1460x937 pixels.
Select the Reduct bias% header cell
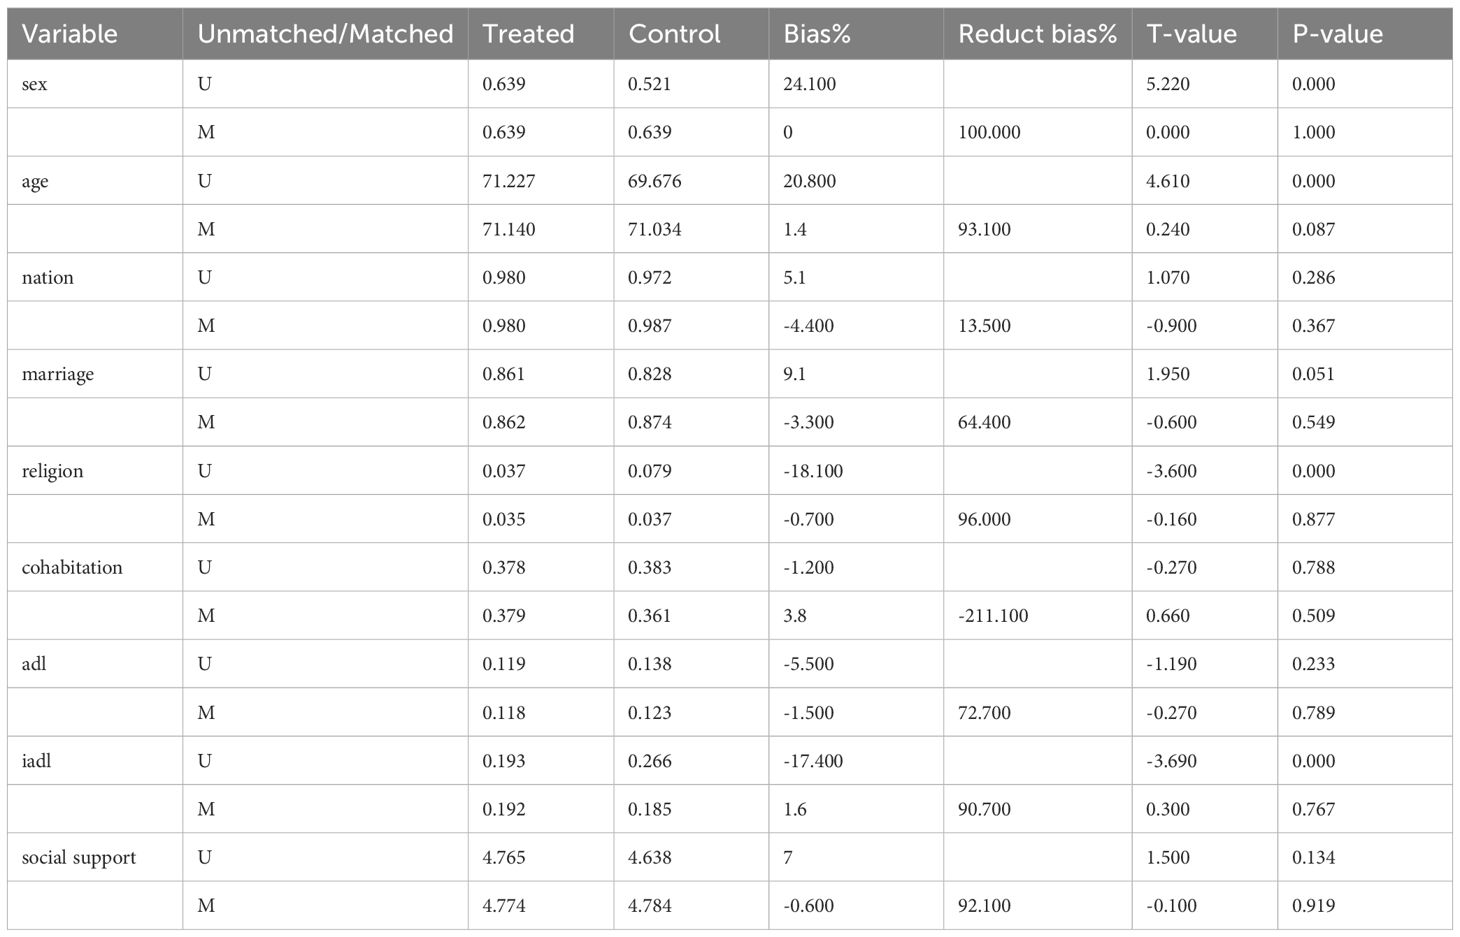[x=1037, y=34]
